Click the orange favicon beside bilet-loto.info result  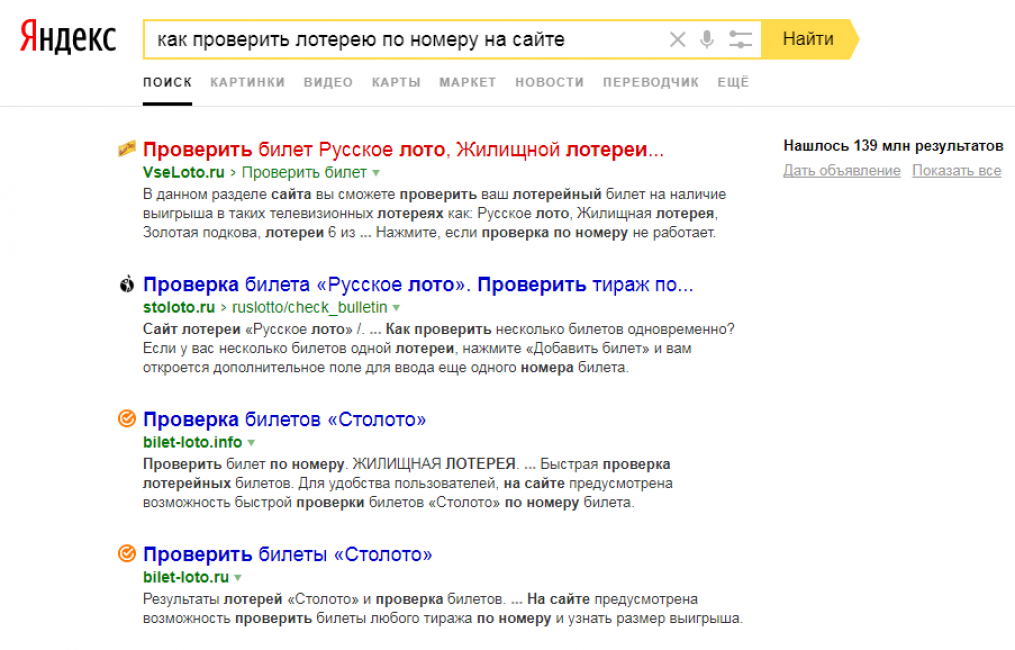127,419
